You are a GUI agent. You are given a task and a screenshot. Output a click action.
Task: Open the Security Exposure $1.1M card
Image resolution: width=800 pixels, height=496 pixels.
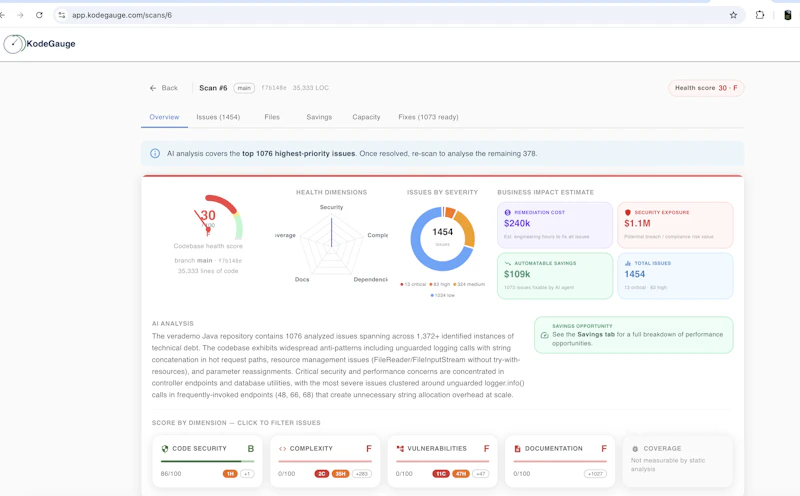[x=676, y=225]
